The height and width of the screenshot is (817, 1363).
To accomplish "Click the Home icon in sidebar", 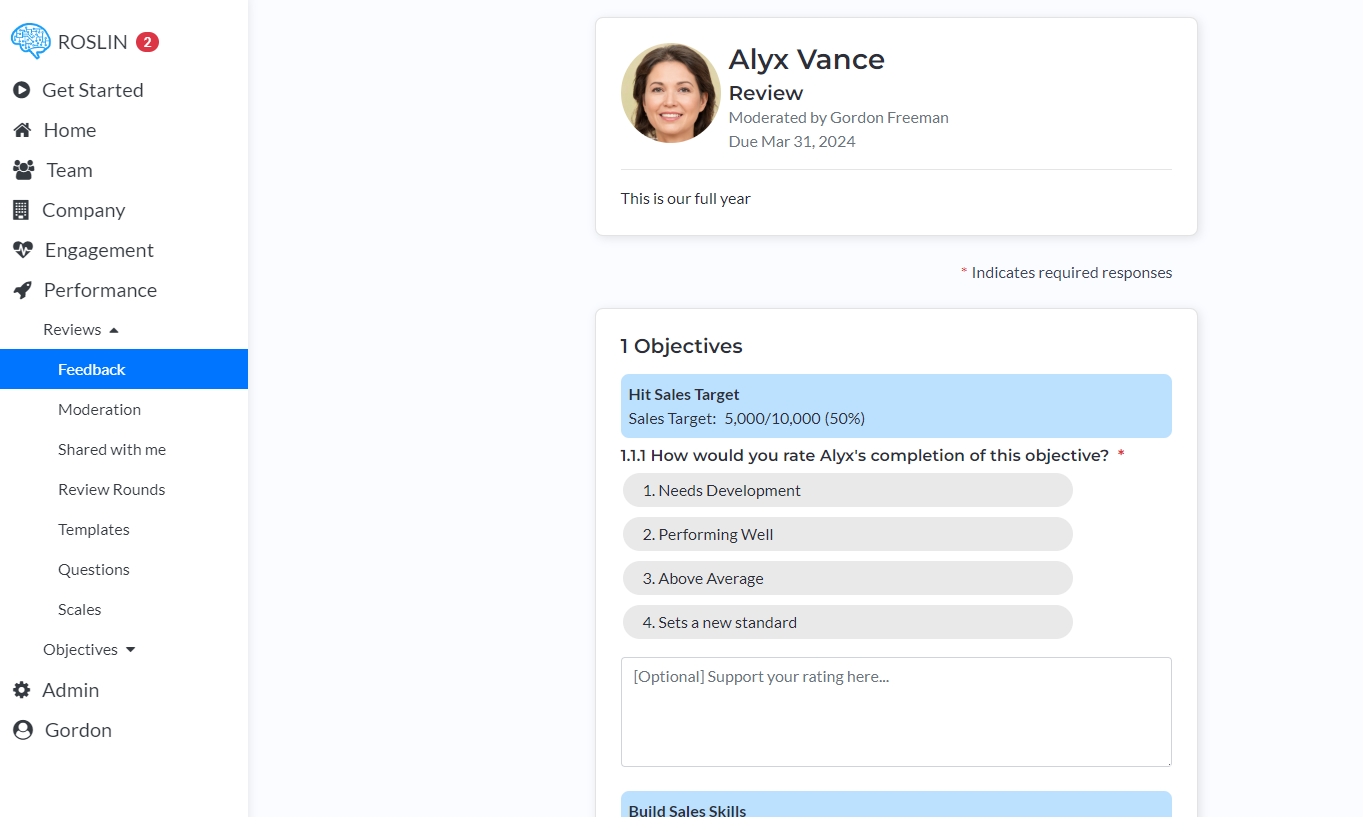I will coord(21,130).
